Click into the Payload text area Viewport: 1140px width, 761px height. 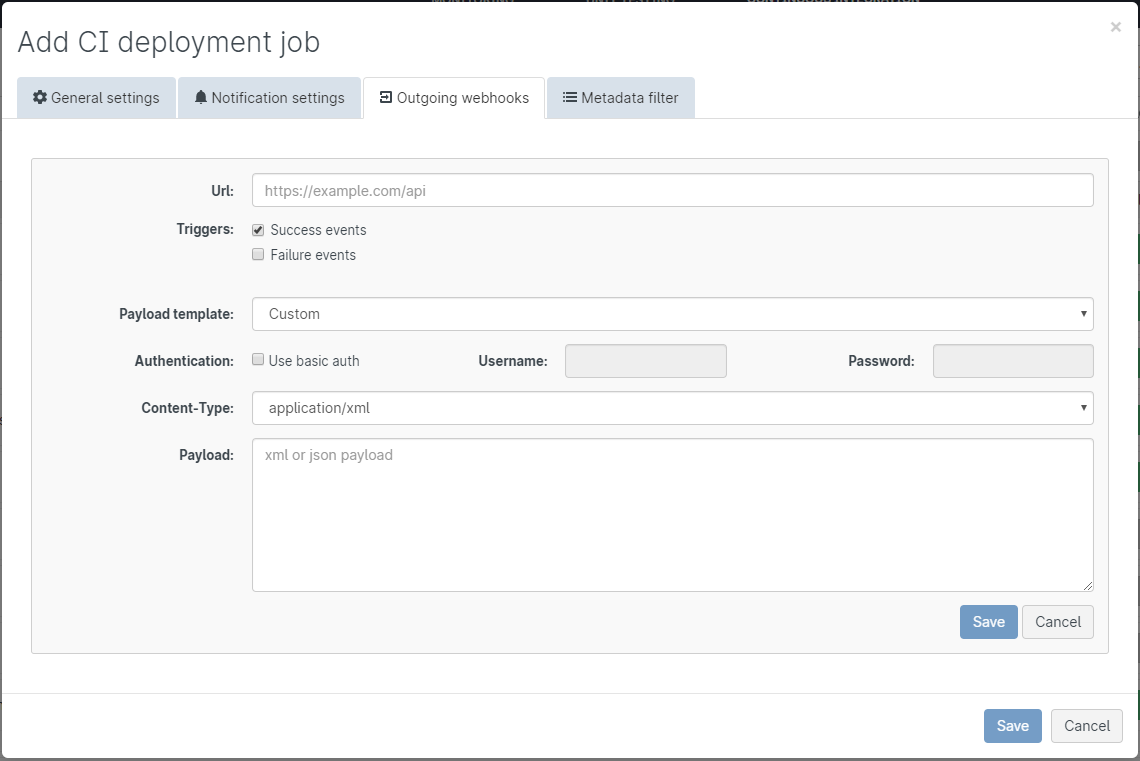click(x=672, y=514)
